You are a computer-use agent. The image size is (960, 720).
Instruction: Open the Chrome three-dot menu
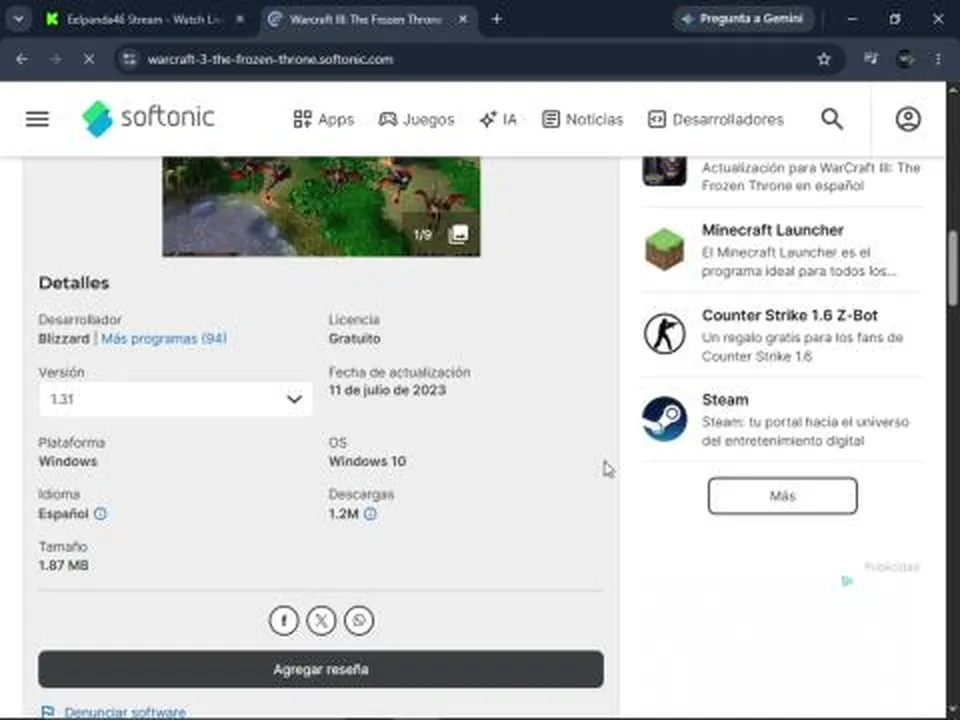(x=939, y=59)
